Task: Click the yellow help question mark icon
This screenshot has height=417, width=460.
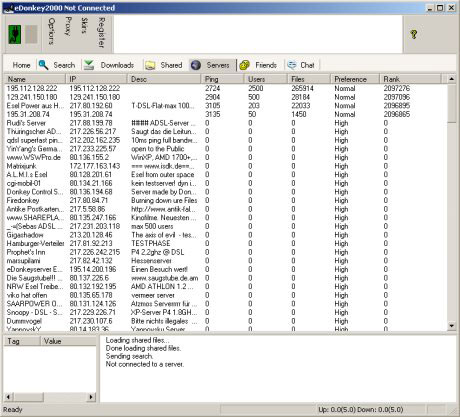Action: (414, 34)
